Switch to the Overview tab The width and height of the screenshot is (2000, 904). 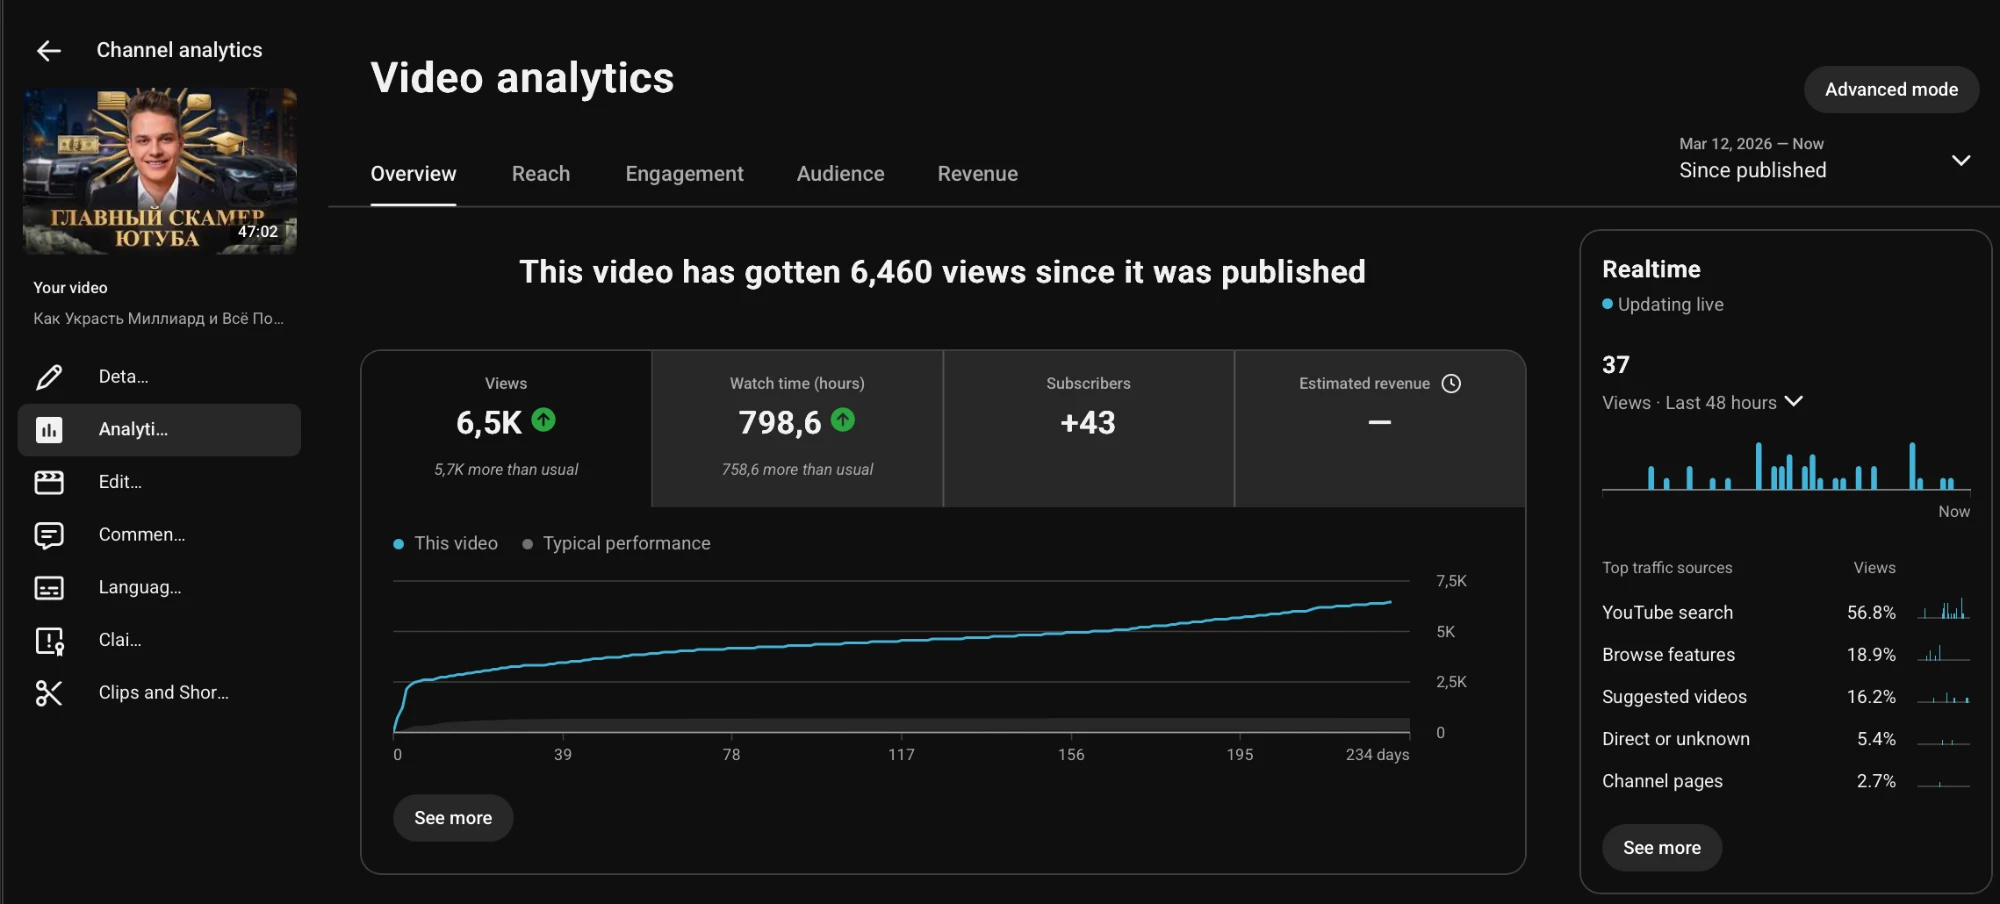tap(413, 174)
